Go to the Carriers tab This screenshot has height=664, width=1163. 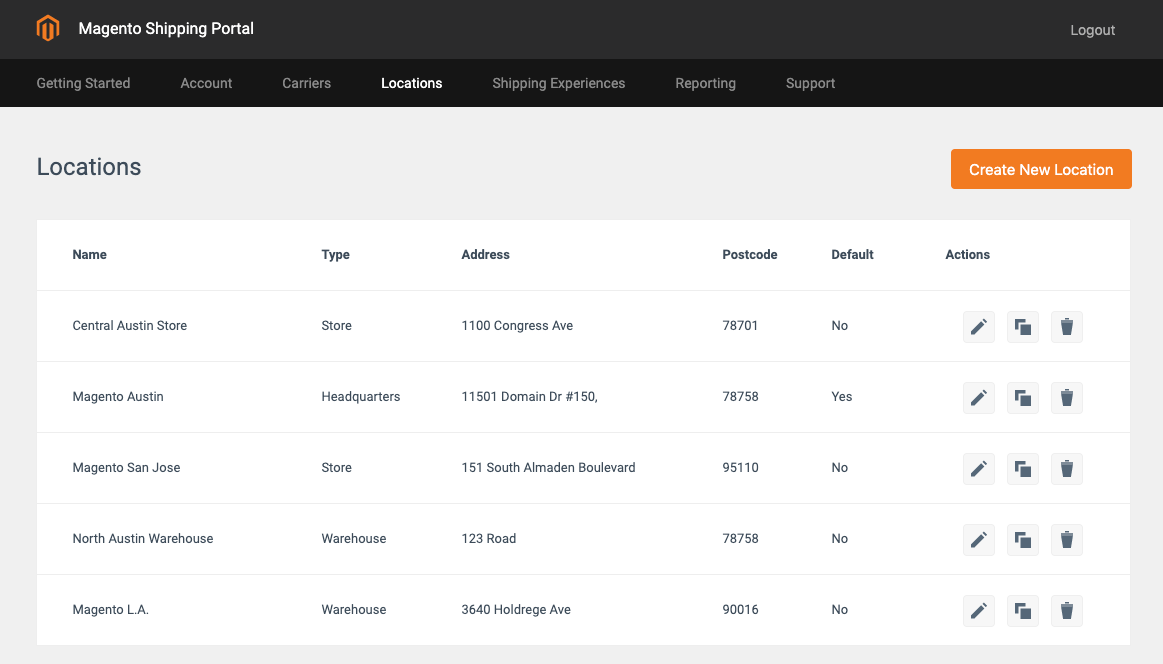[306, 83]
